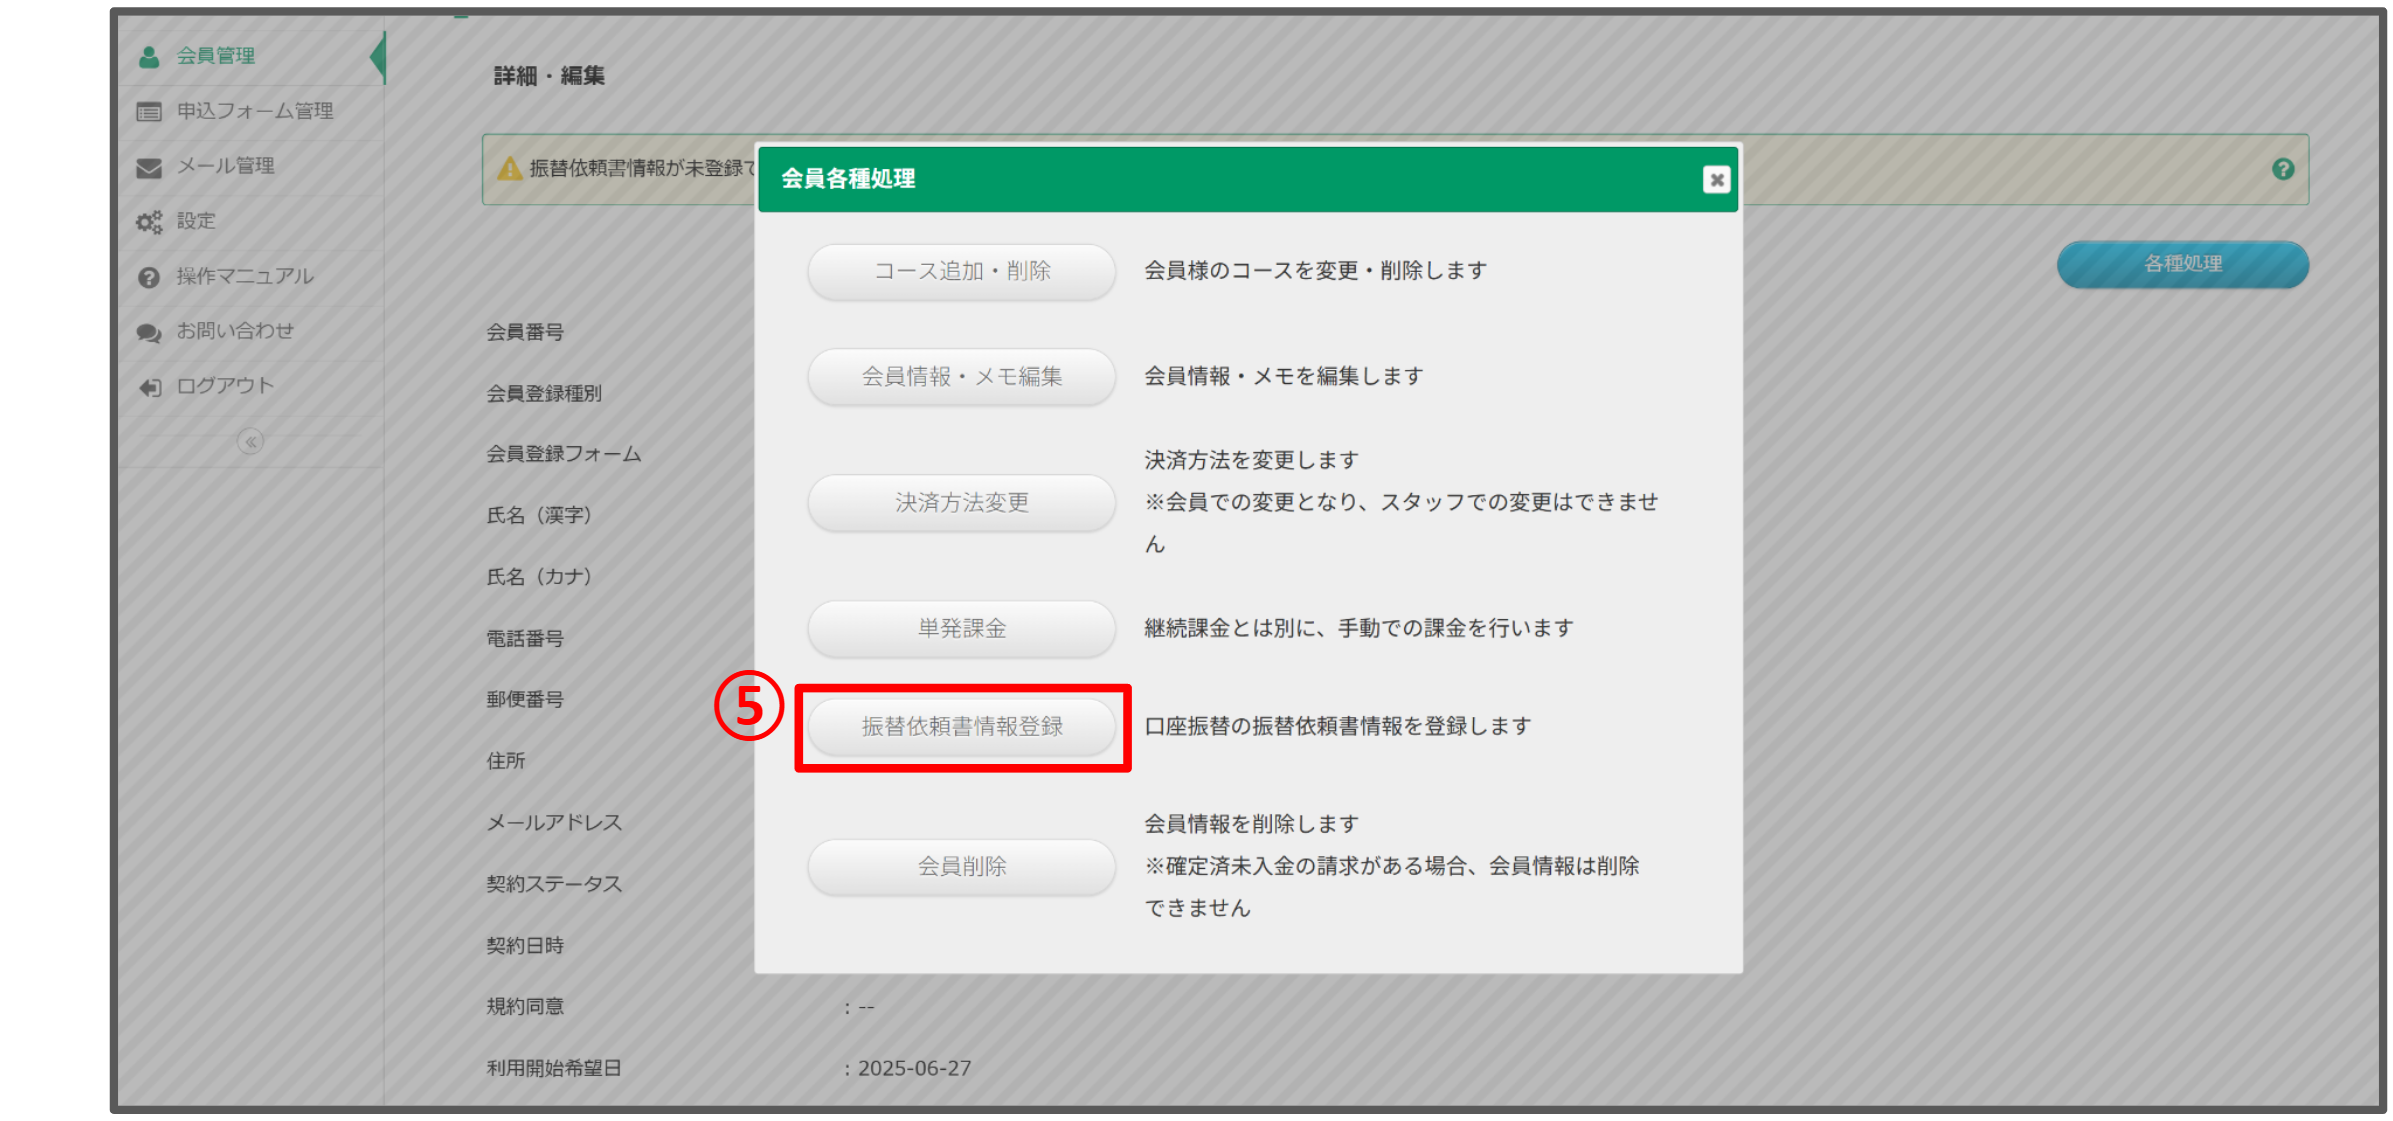2393x1121 pixels.
Task: Click the お問い合わせ chat bubble icon
Action: click(148, 330)
